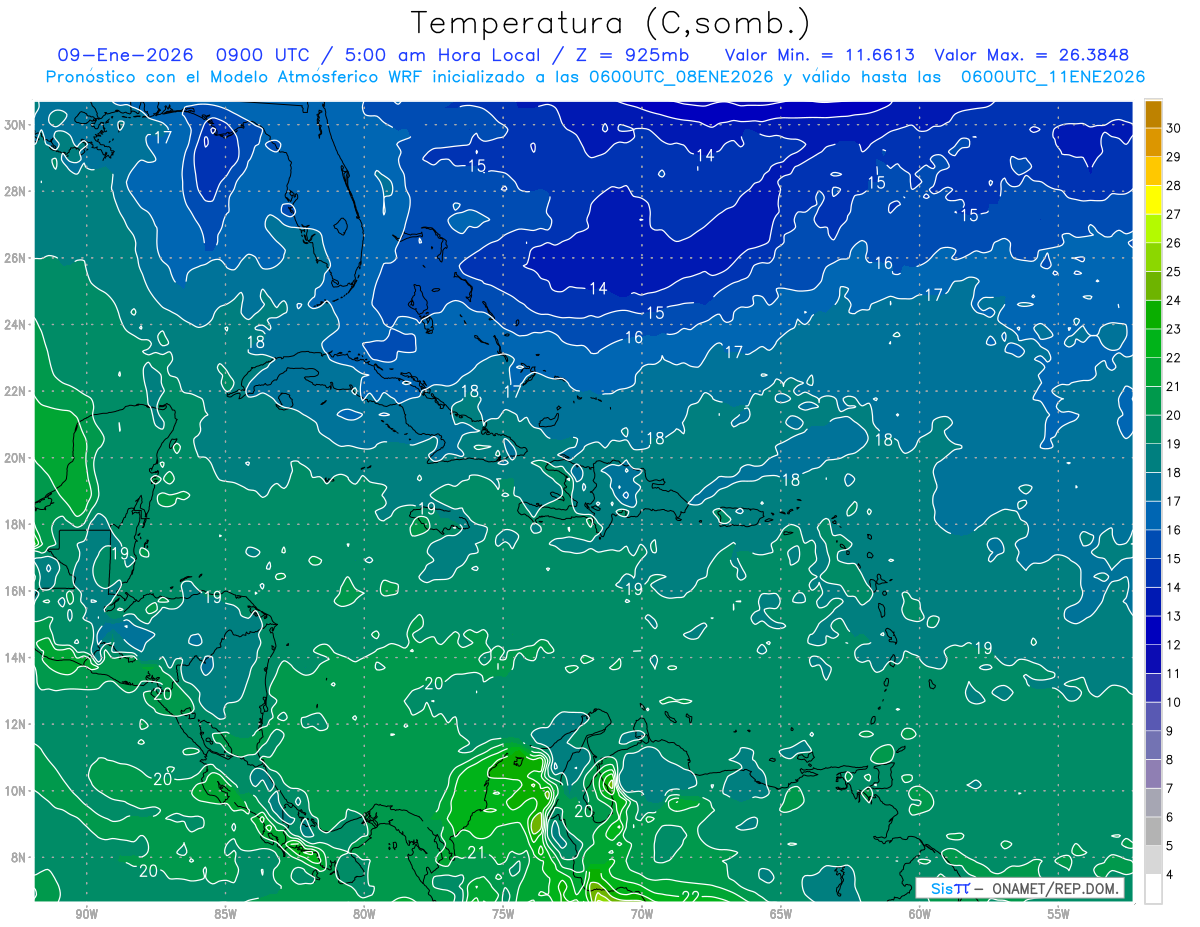Click the init time '0600UTC_08ENE2026'
Viewport: 1200px width, 927px height.
click(x=681, y=77)
